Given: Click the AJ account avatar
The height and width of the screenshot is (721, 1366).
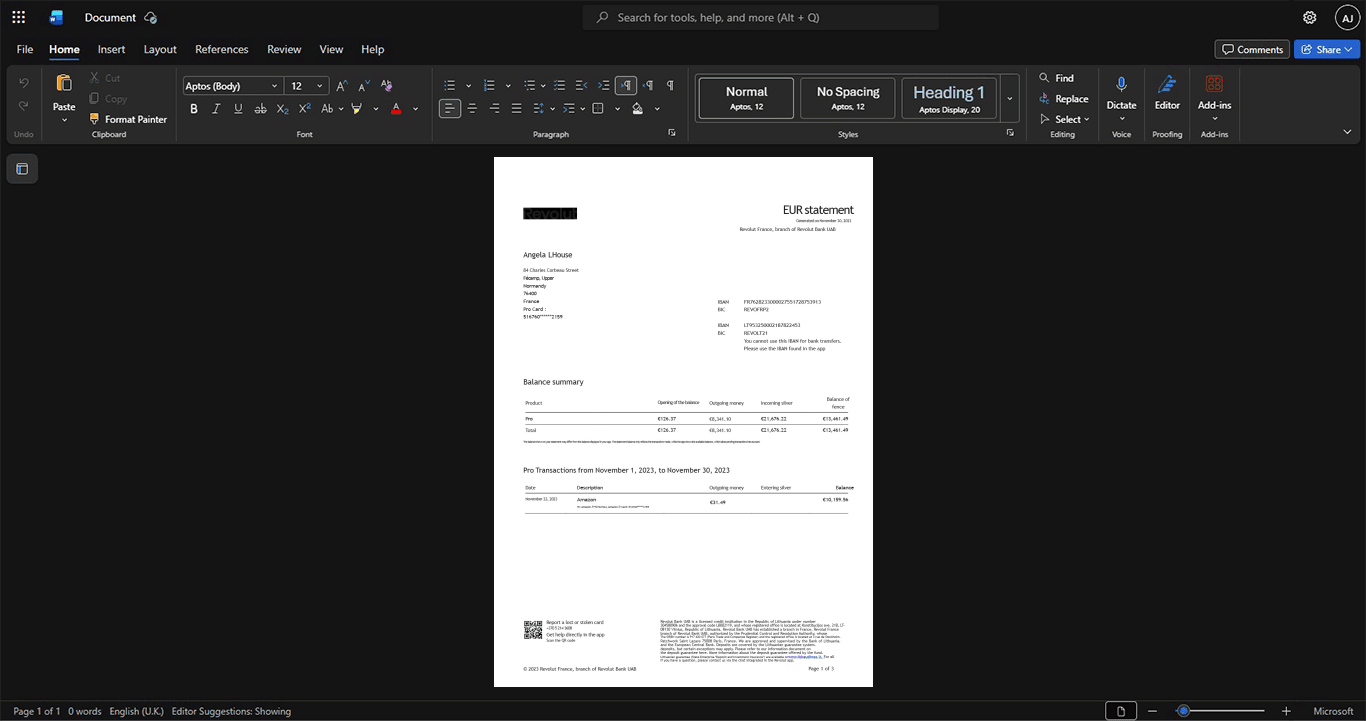Looking at the screenshot, I should pos(1347,17).
